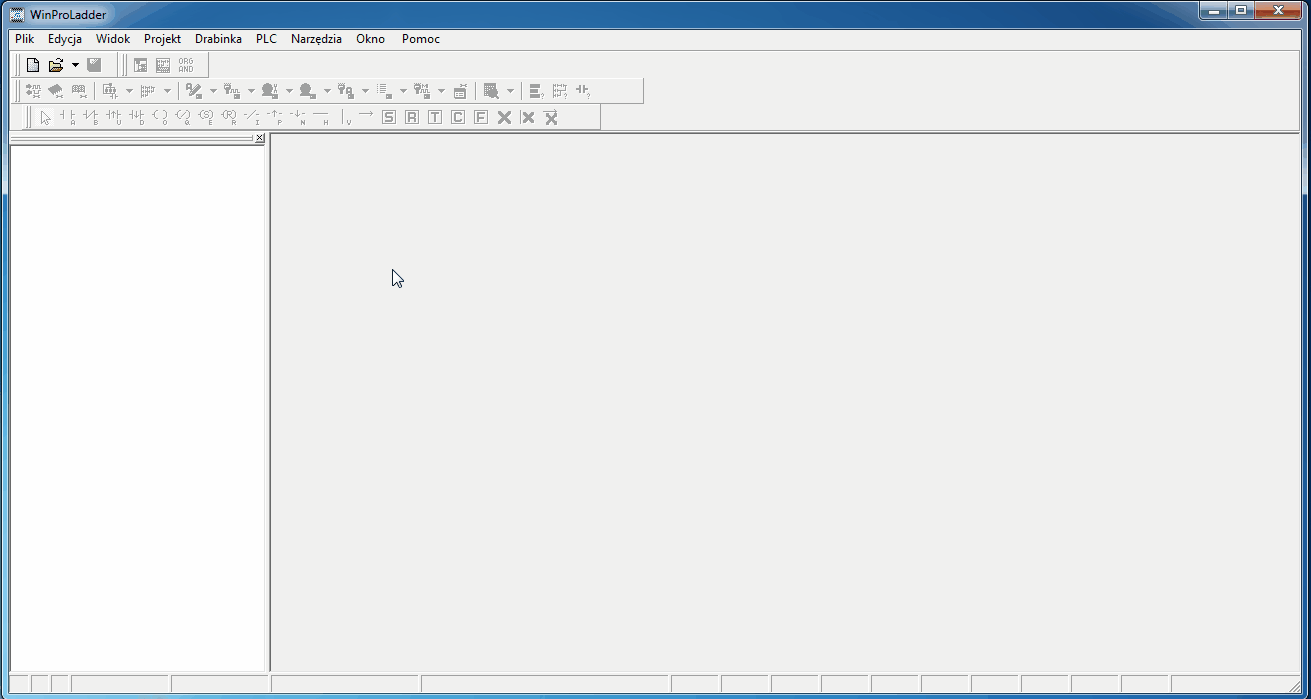This screenshot has width=1311, height=699.
Task: Insert normally closed contact labeled B
Action: tap(91, 117)
